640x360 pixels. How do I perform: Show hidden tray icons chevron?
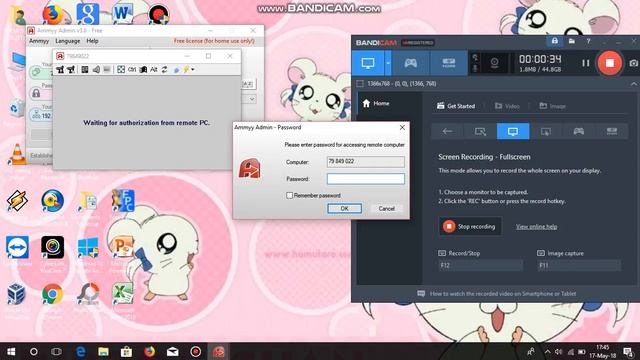coord(547,351)
